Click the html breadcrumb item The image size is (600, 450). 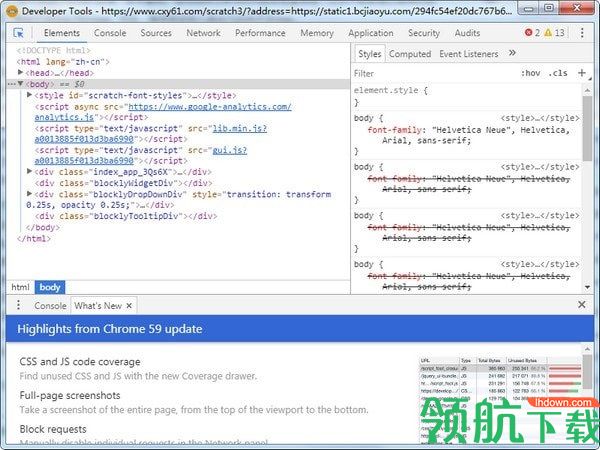click(20, 287)
